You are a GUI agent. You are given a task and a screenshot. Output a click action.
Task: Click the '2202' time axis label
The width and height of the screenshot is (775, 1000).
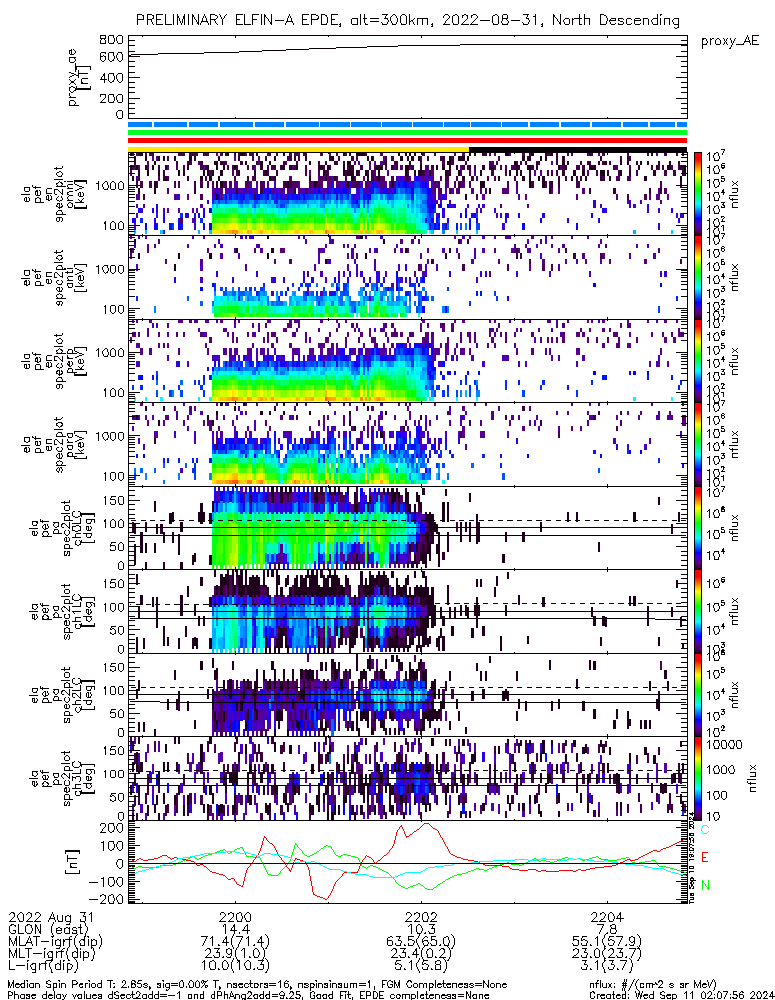click(x=421, y=918)
